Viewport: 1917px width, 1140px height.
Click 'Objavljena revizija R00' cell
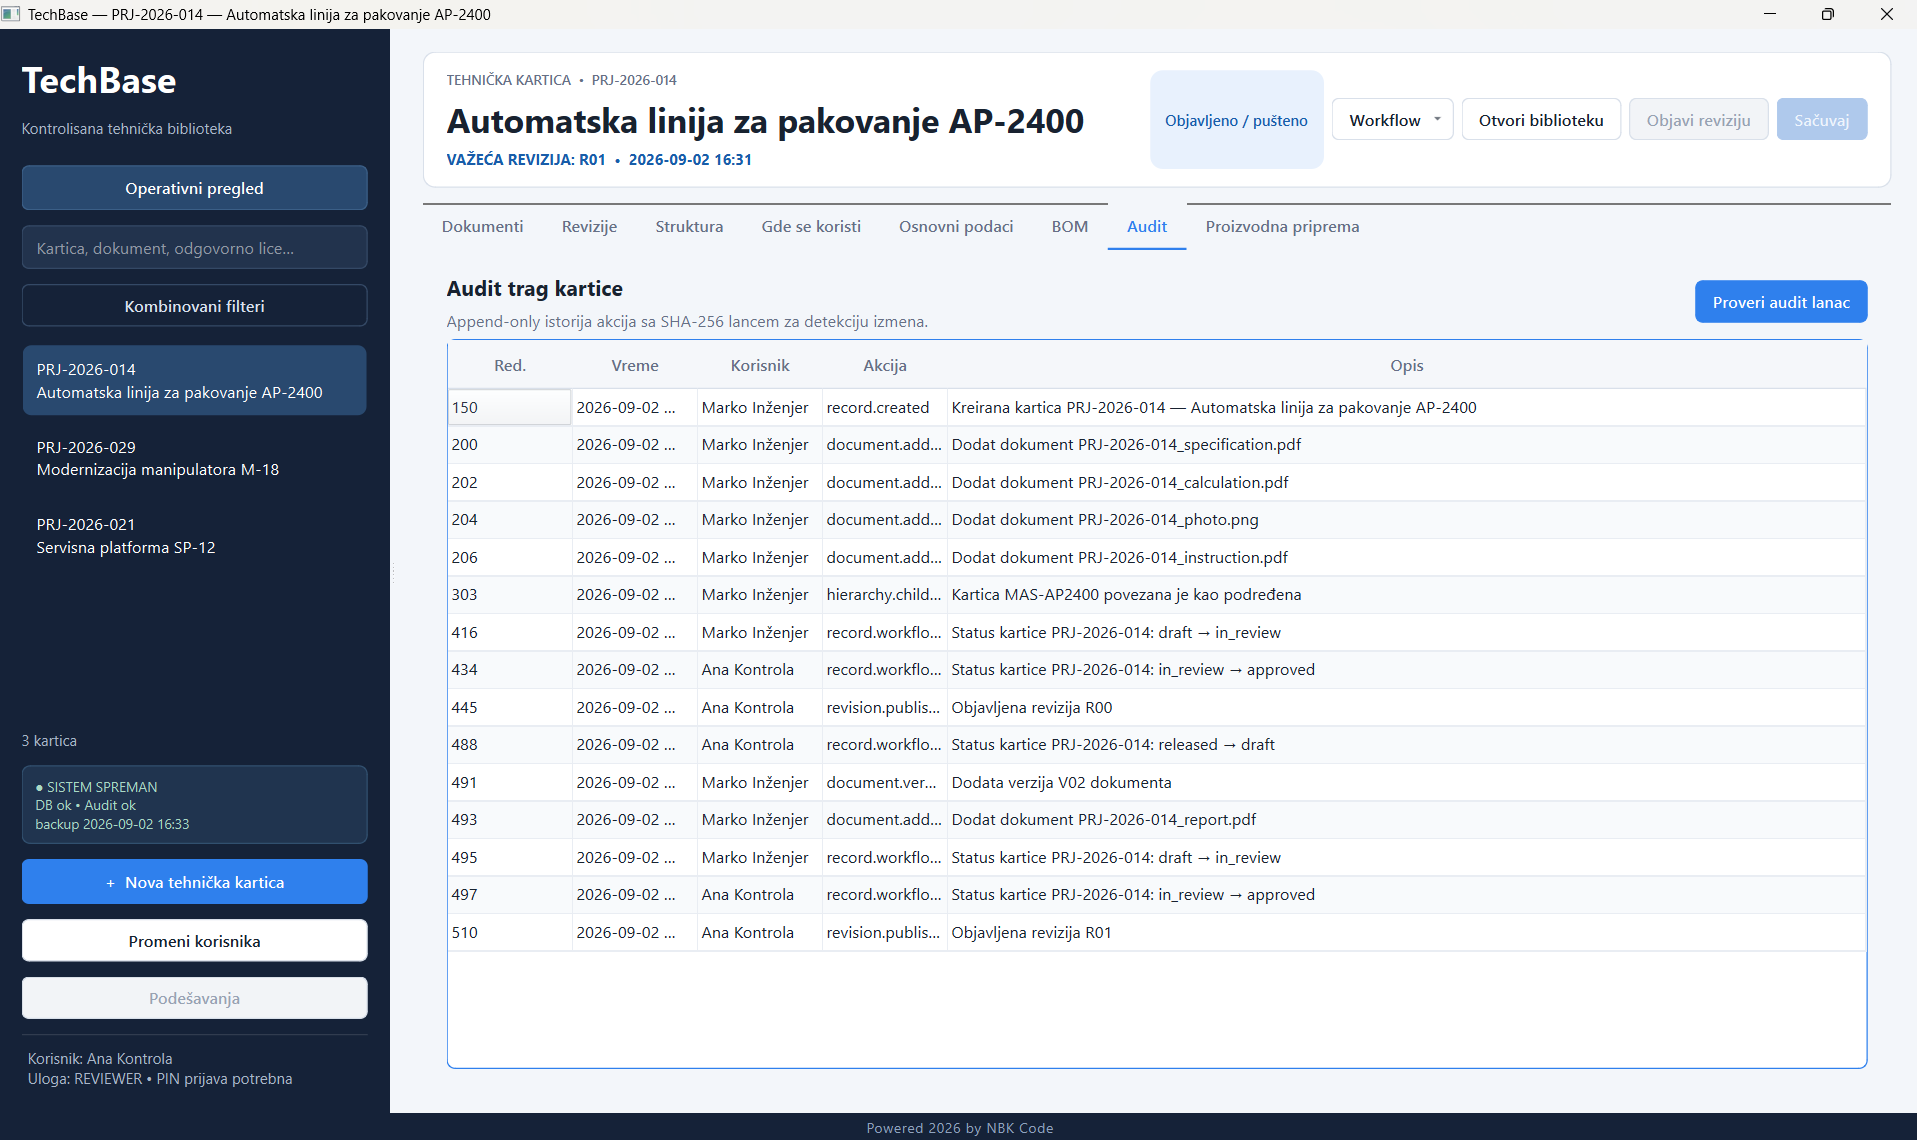coord(1406,708)
